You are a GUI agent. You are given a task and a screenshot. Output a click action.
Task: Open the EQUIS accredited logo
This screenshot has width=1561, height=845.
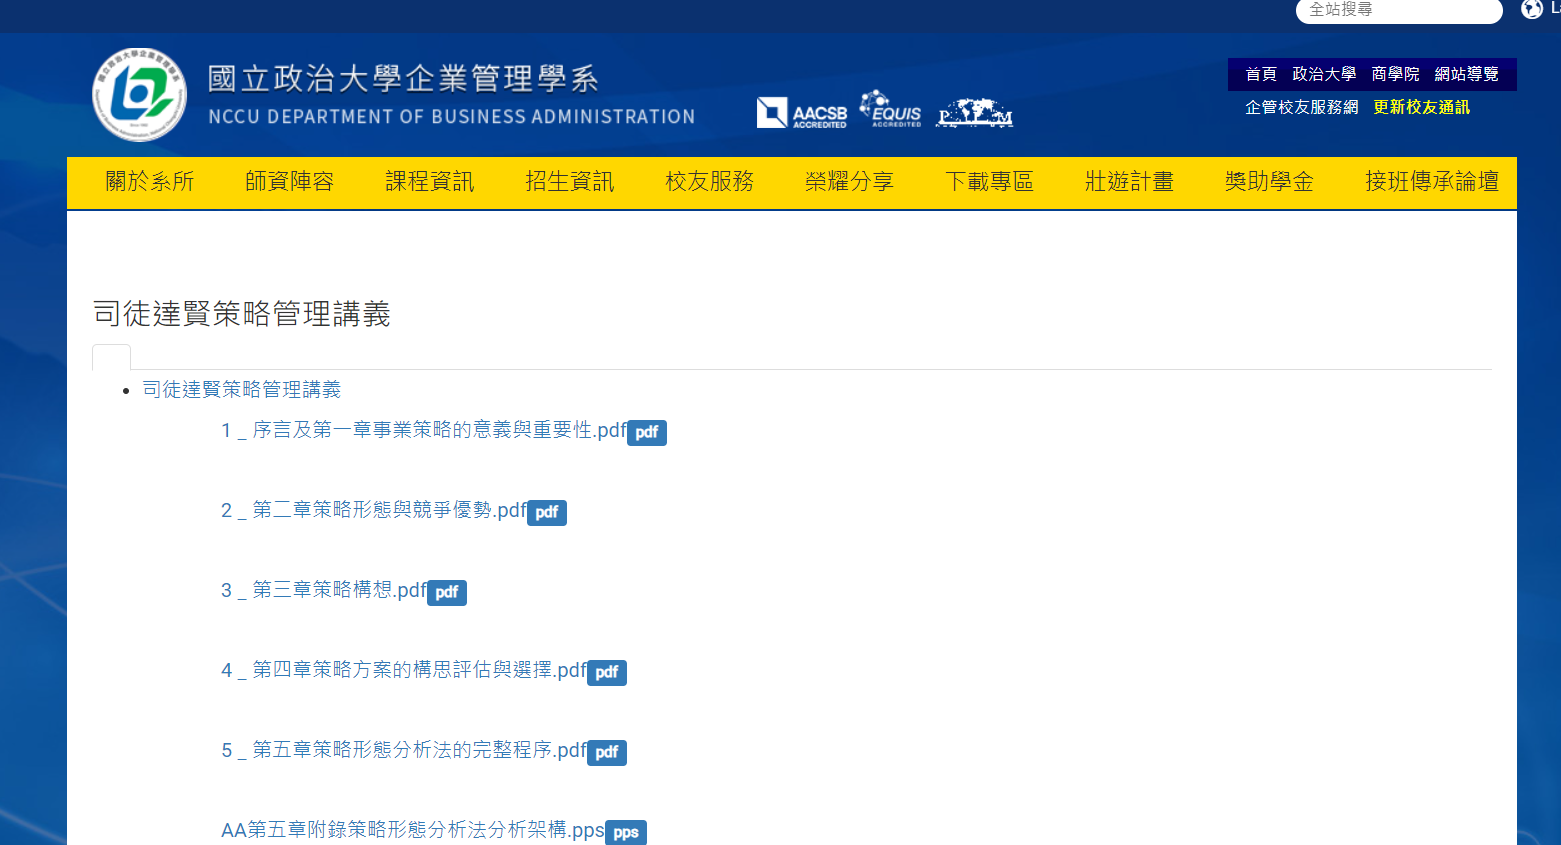pos(890,109)
